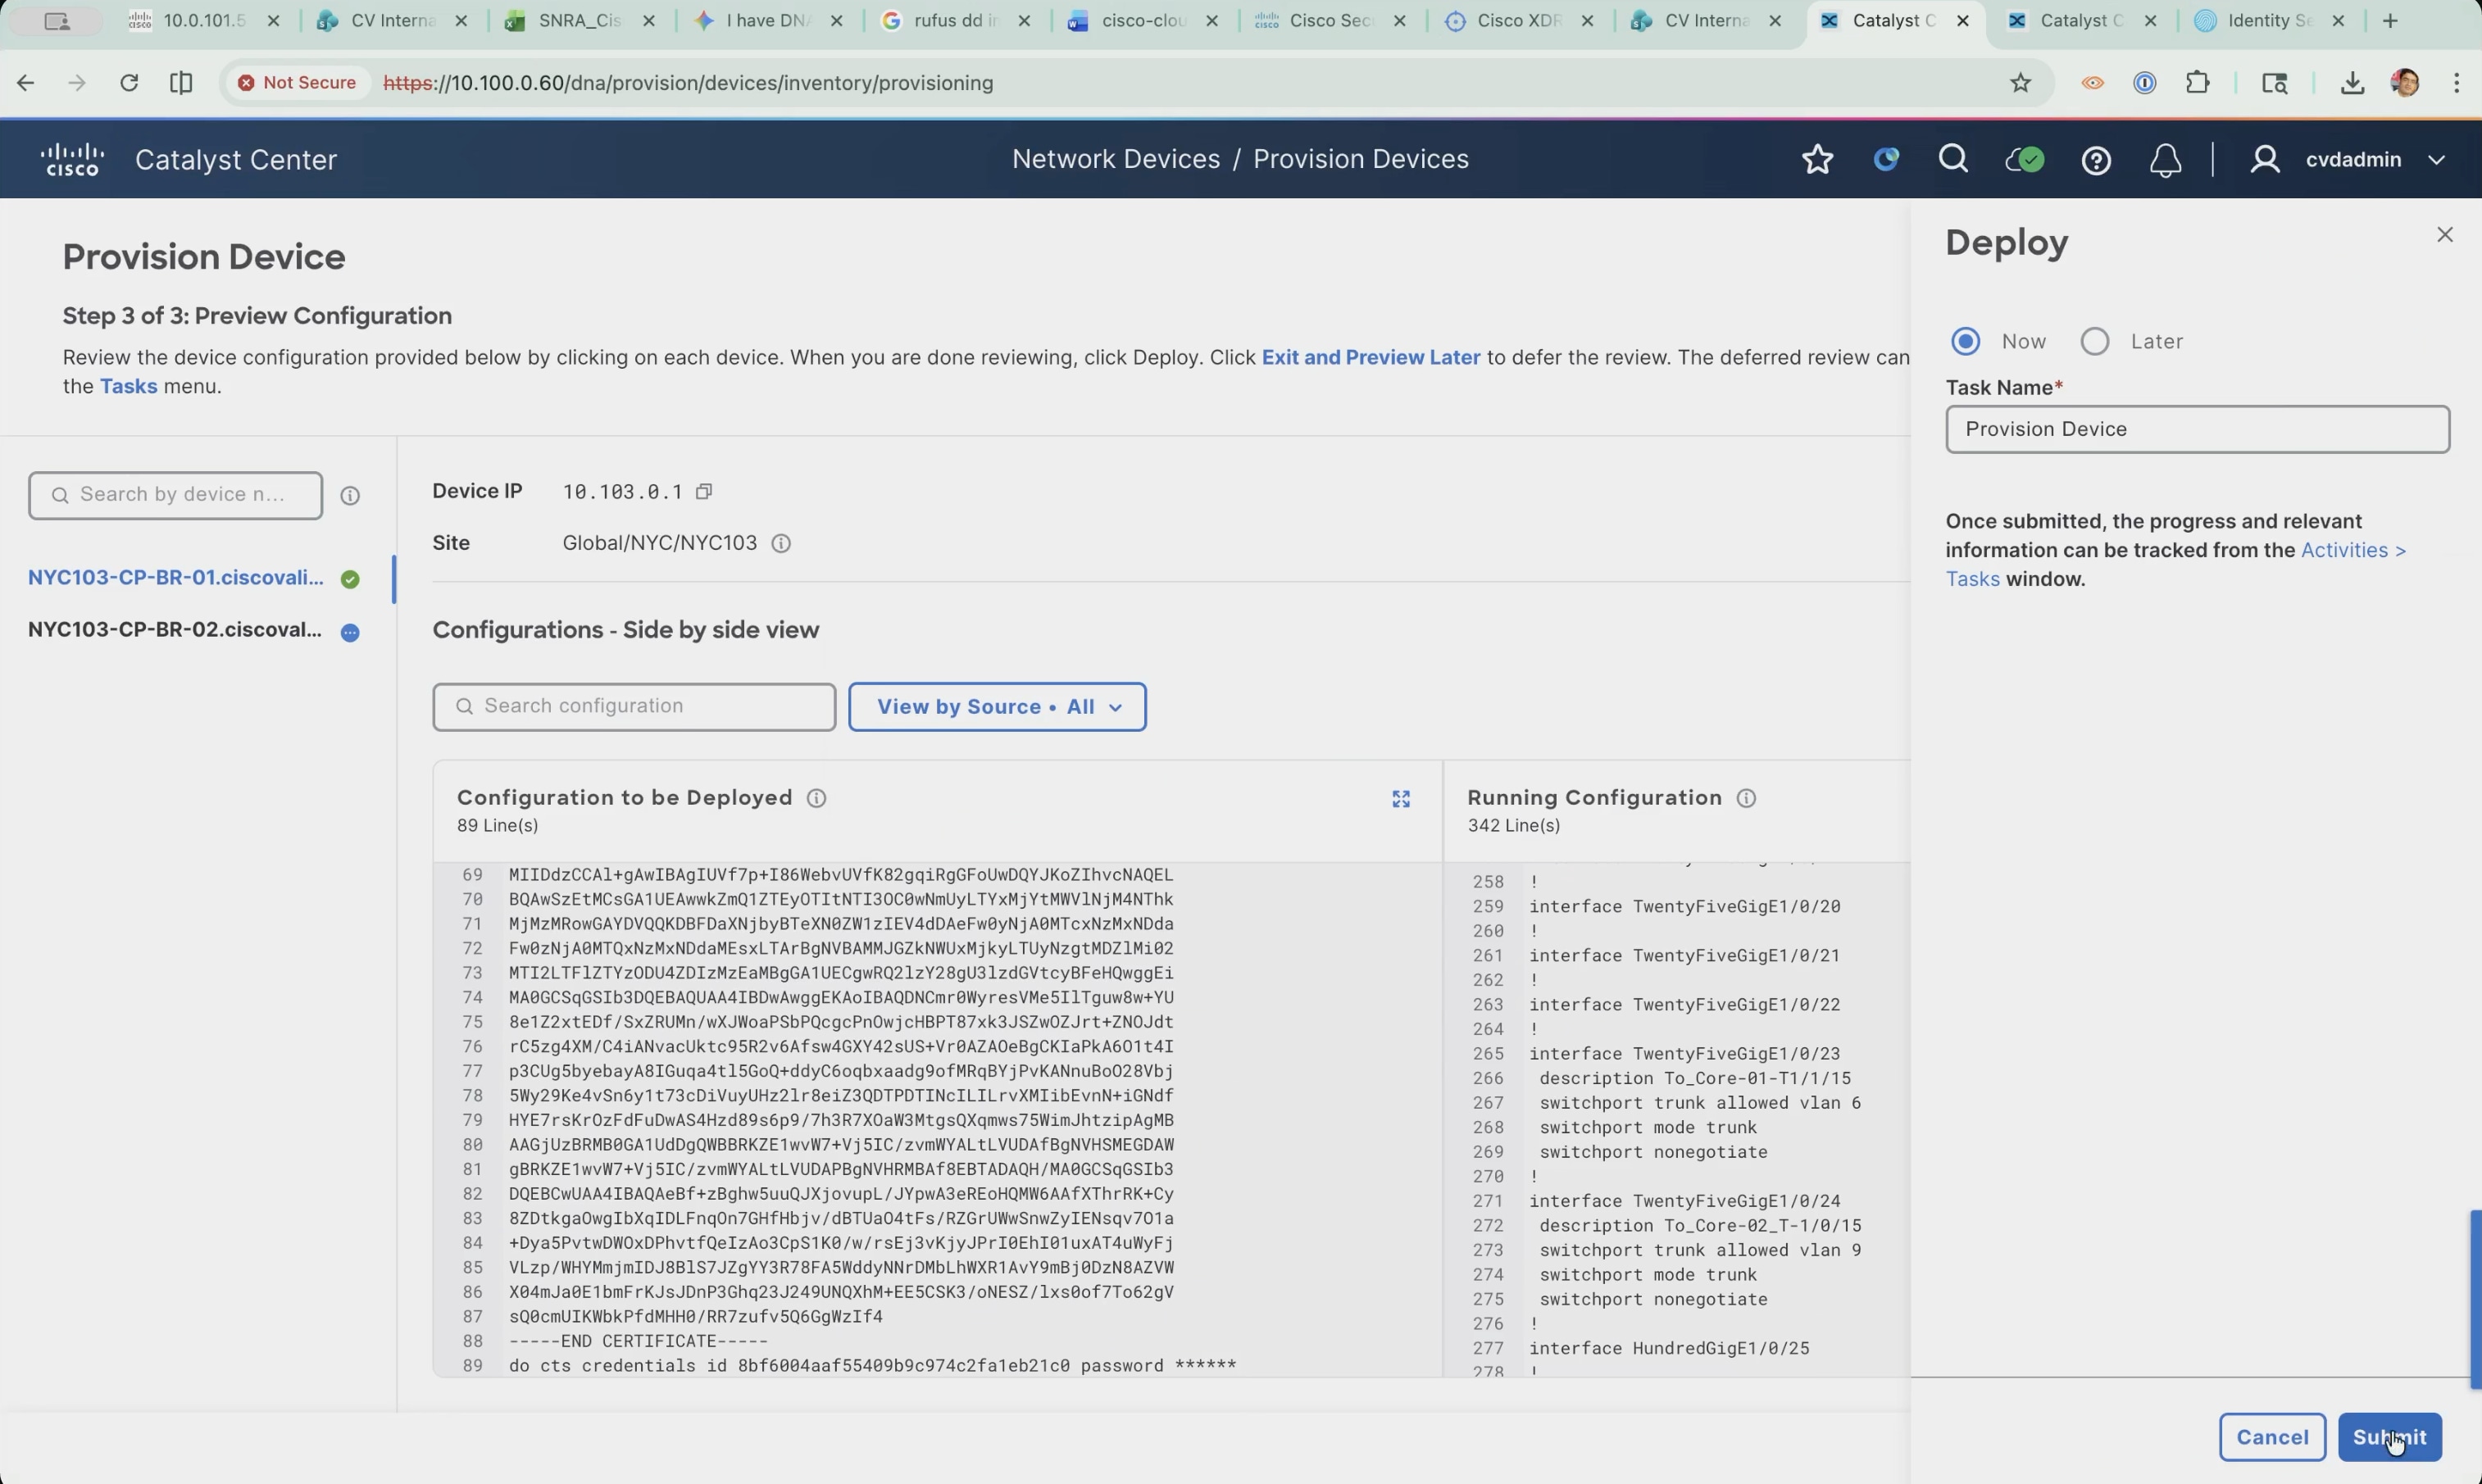
Task: Click the info icon for Running Configuration
Action: coord(1746,798)
